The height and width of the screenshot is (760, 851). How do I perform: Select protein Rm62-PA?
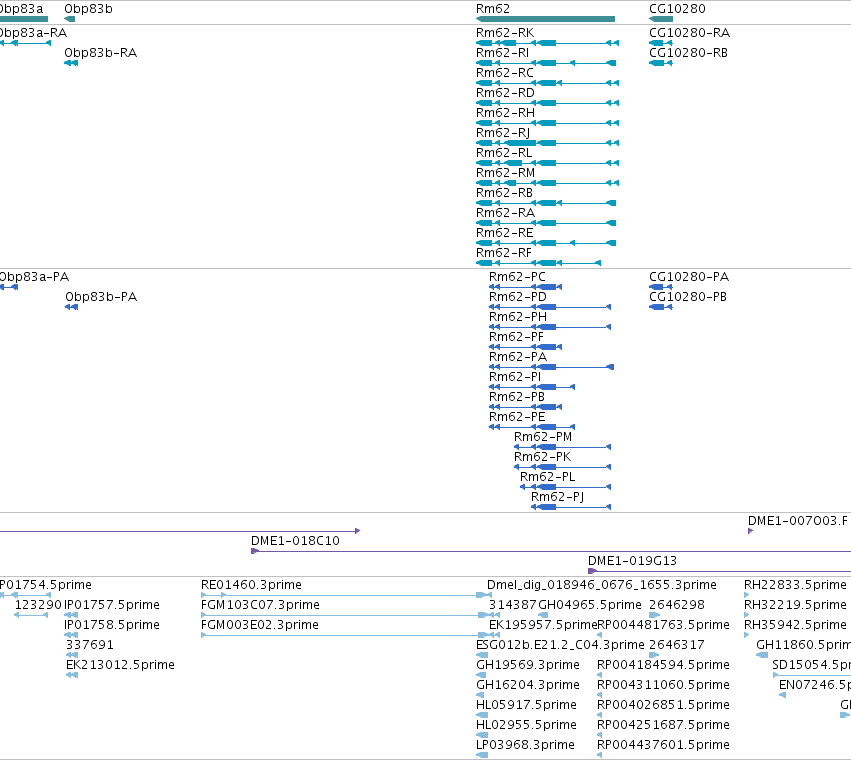[551, 367]
